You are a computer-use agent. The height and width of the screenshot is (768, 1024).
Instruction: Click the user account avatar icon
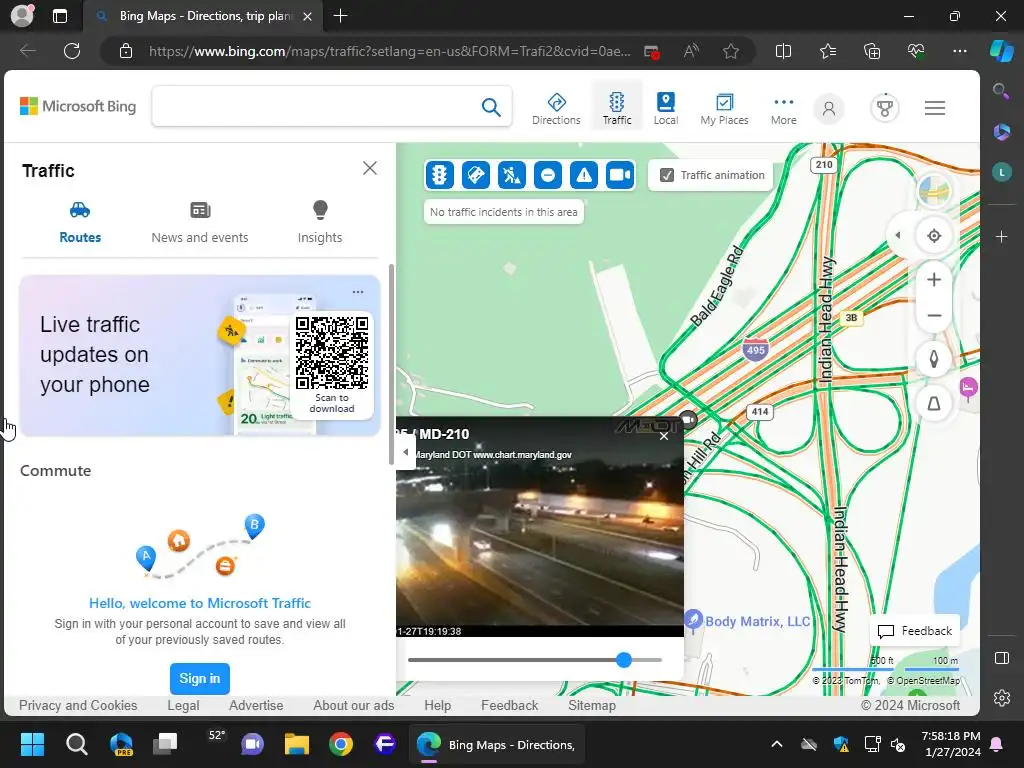829,108
